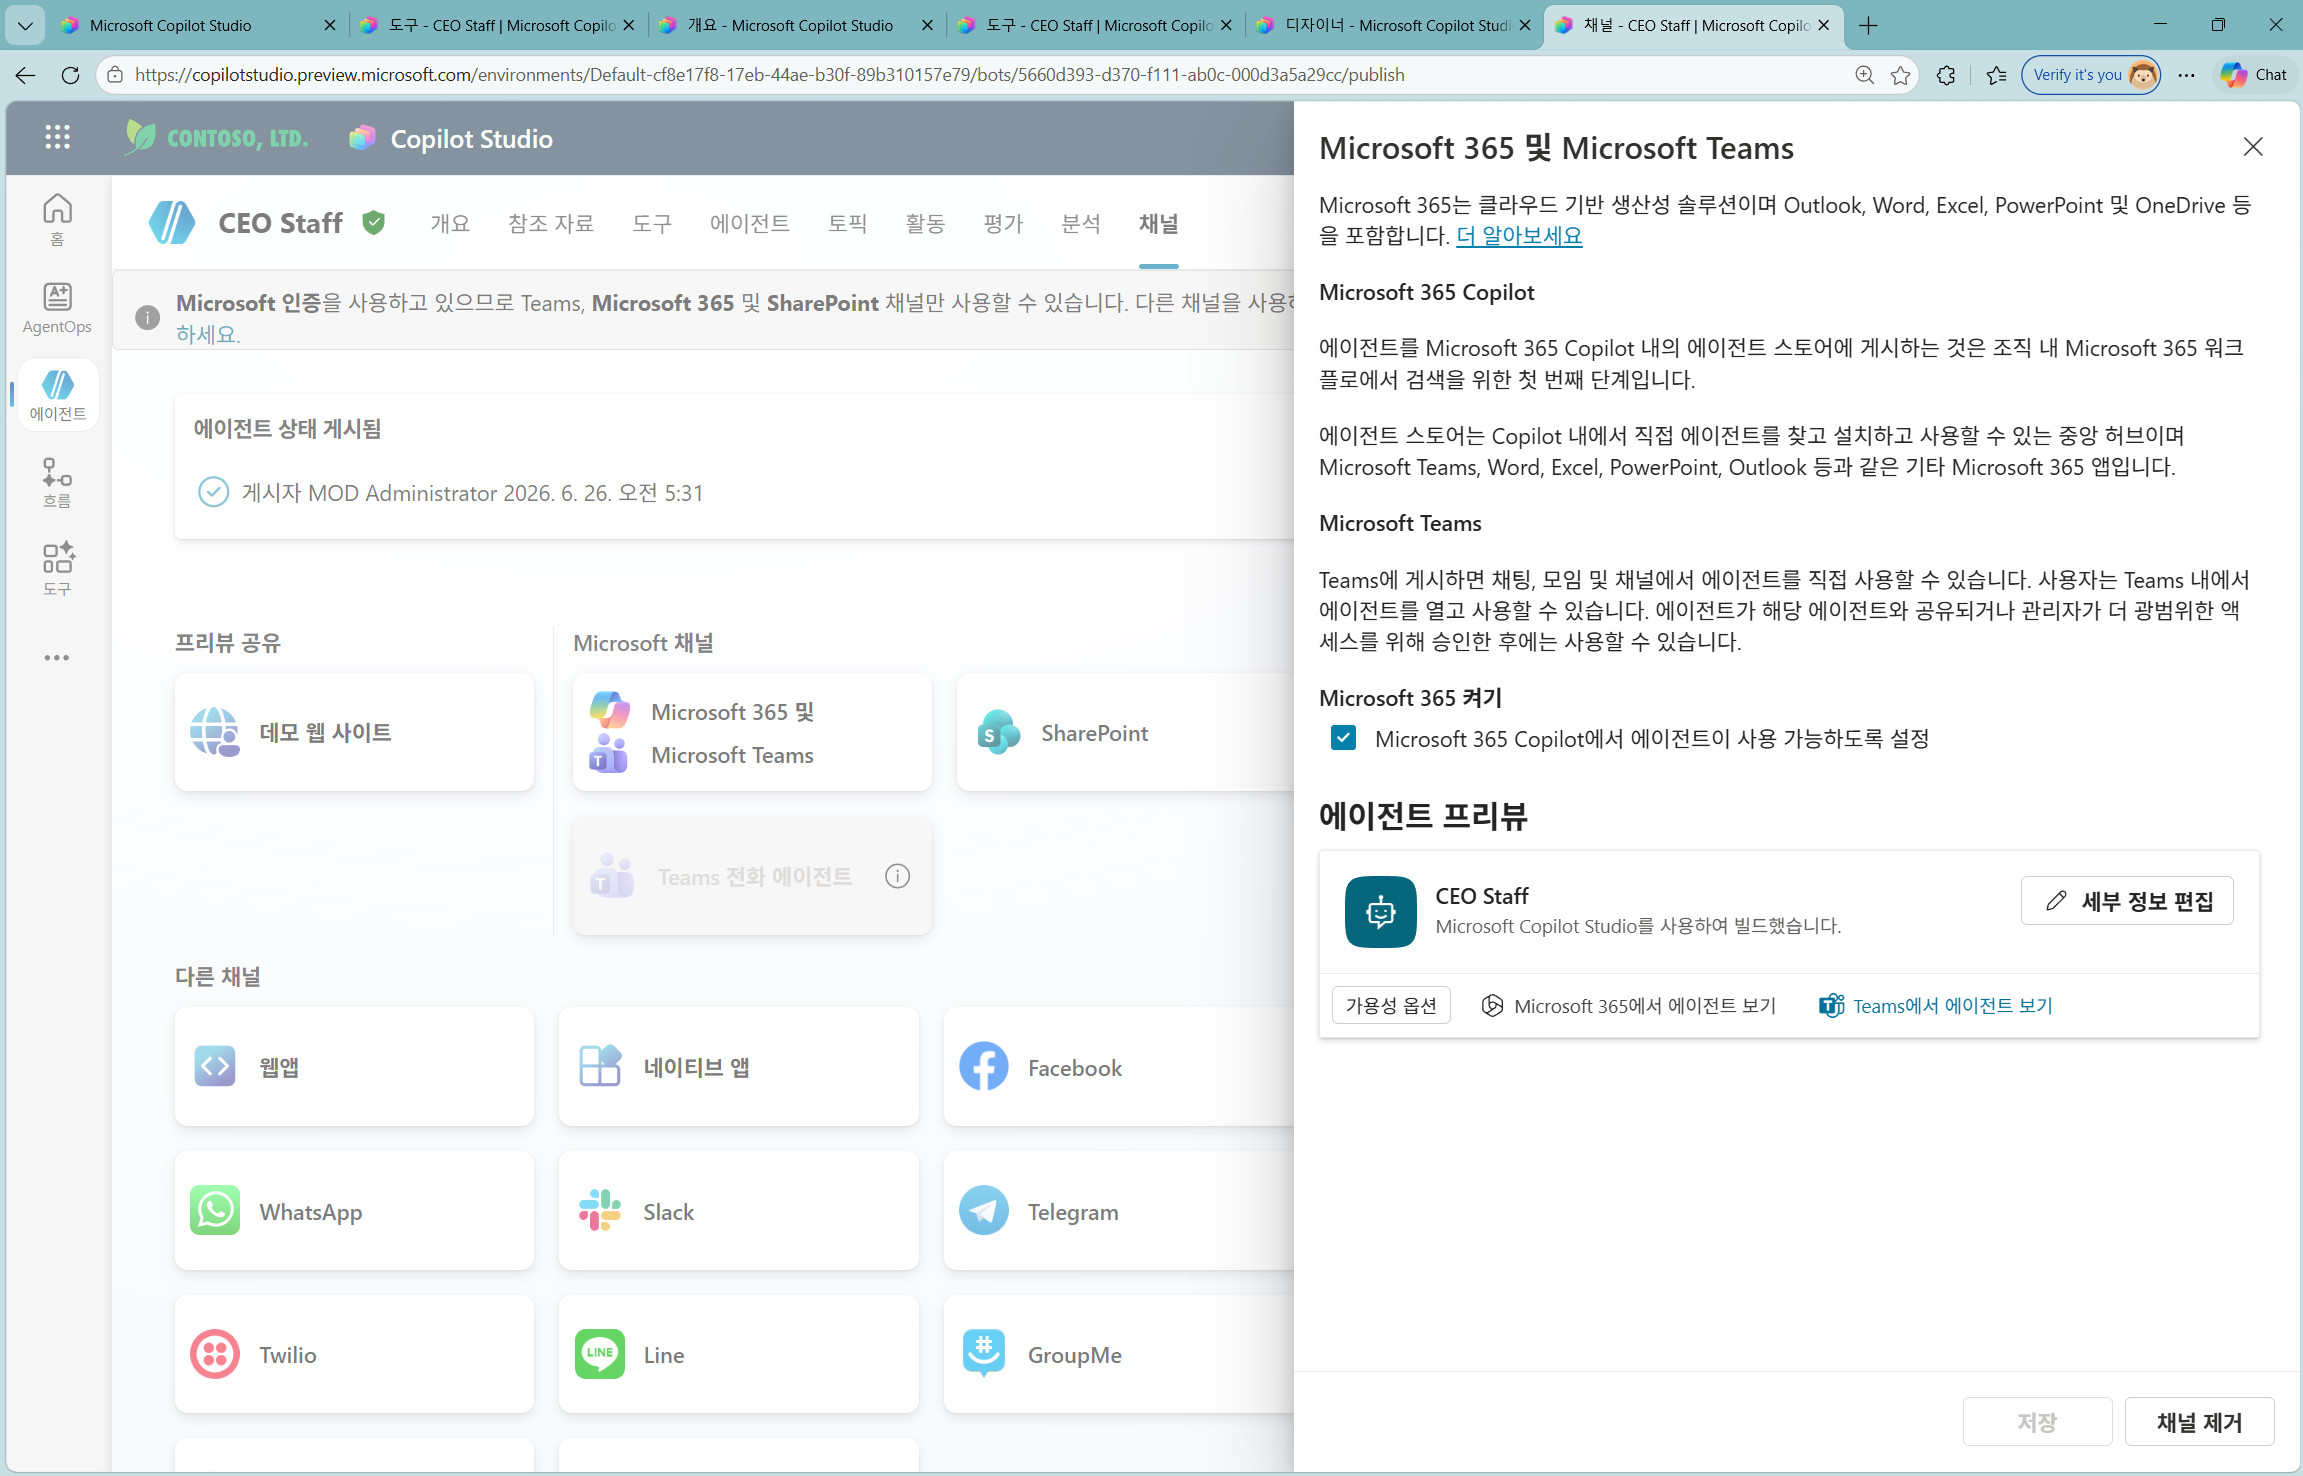This screenshot has height=1476, width=2303.
Task: Click the info icon on Teams 전화 에이전트
Action: tap(897, 876)
